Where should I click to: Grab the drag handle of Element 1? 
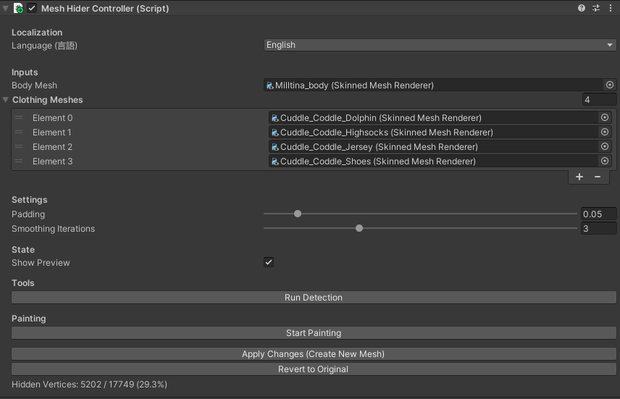[x=19, y=132]
